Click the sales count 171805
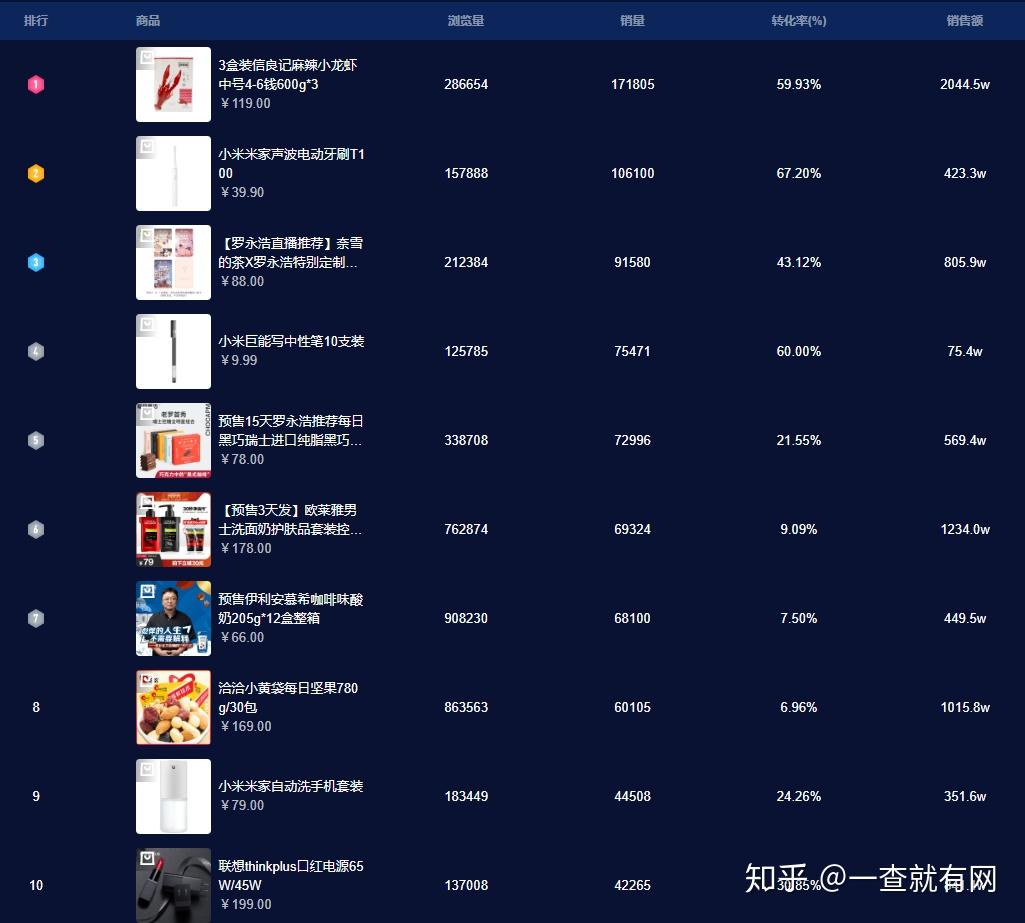This screenshot has width=1025, height=923. (632, 84)
